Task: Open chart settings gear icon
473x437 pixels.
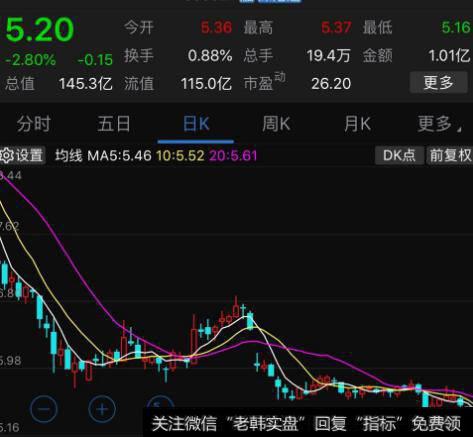Action: (7, 155)
